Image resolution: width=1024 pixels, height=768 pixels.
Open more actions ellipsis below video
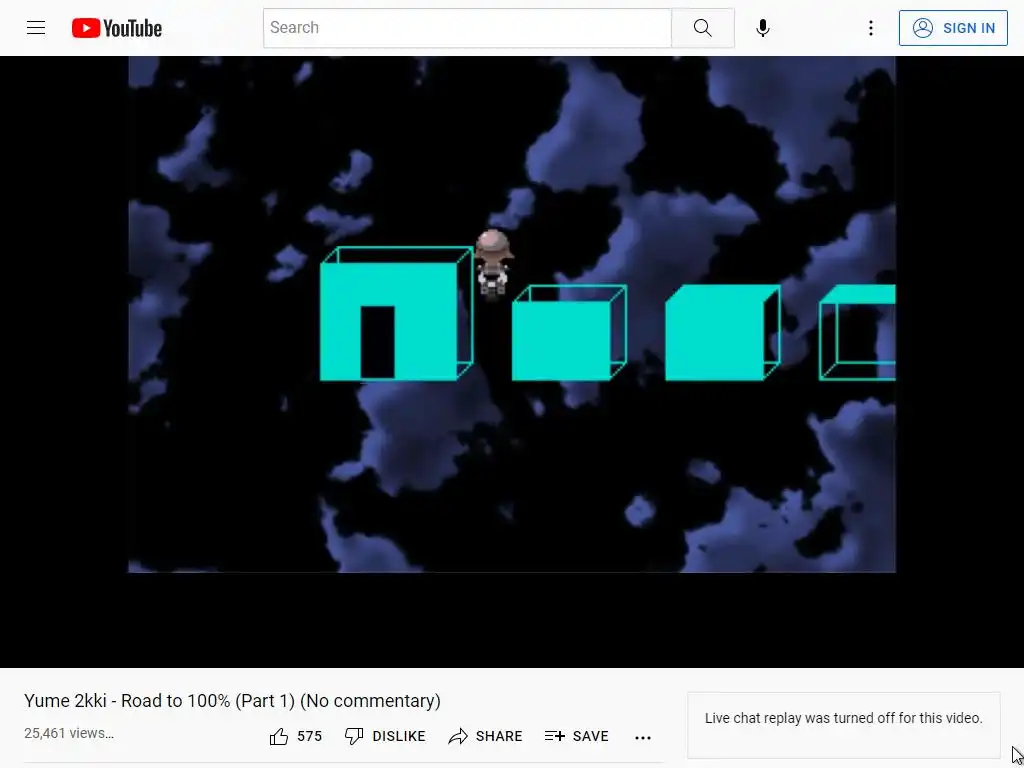(x=643, y=737)
